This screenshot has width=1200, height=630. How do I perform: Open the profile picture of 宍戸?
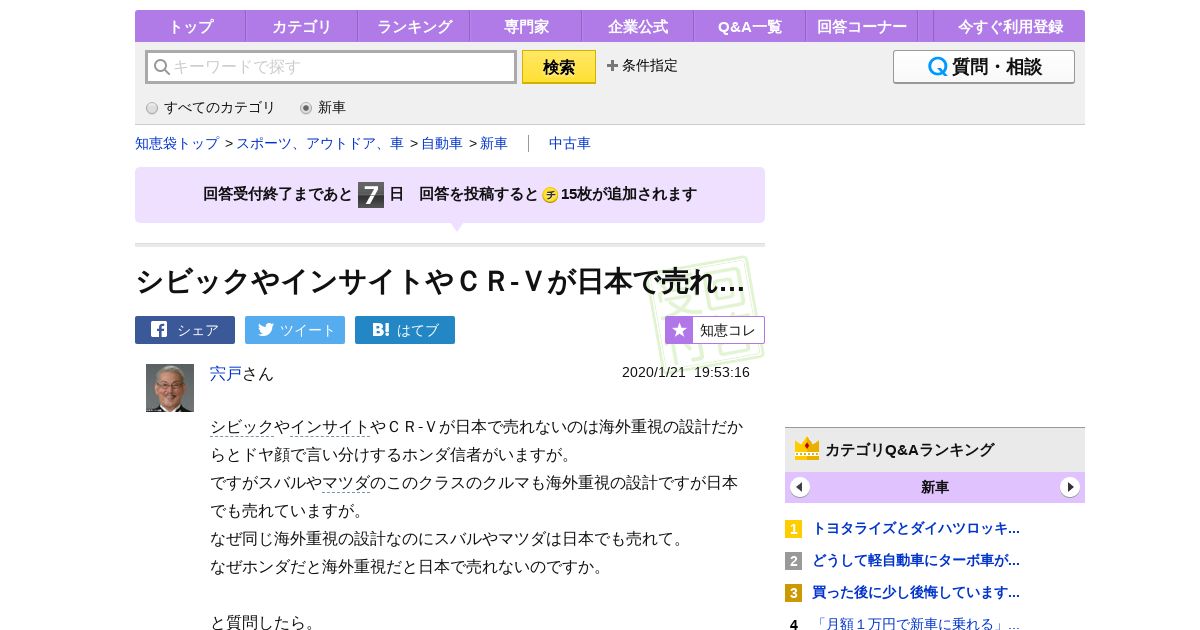click(x=170, y=388)
